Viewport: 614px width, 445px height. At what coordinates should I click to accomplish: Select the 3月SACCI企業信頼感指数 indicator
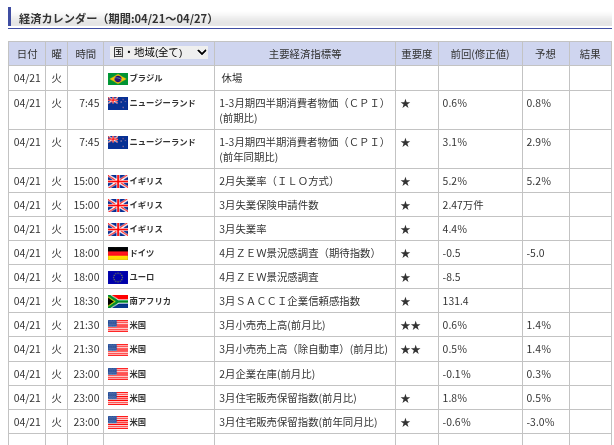(289, 301)
